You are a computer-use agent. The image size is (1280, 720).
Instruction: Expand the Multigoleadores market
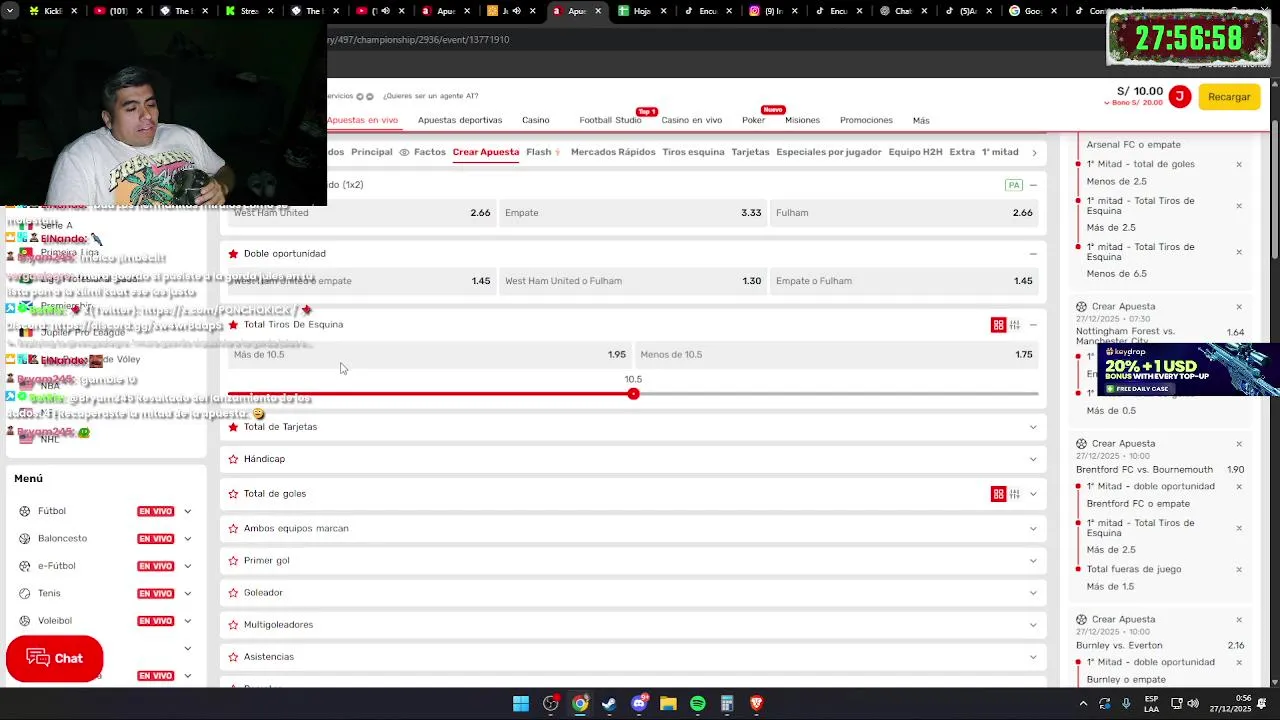coord(1033,625)
